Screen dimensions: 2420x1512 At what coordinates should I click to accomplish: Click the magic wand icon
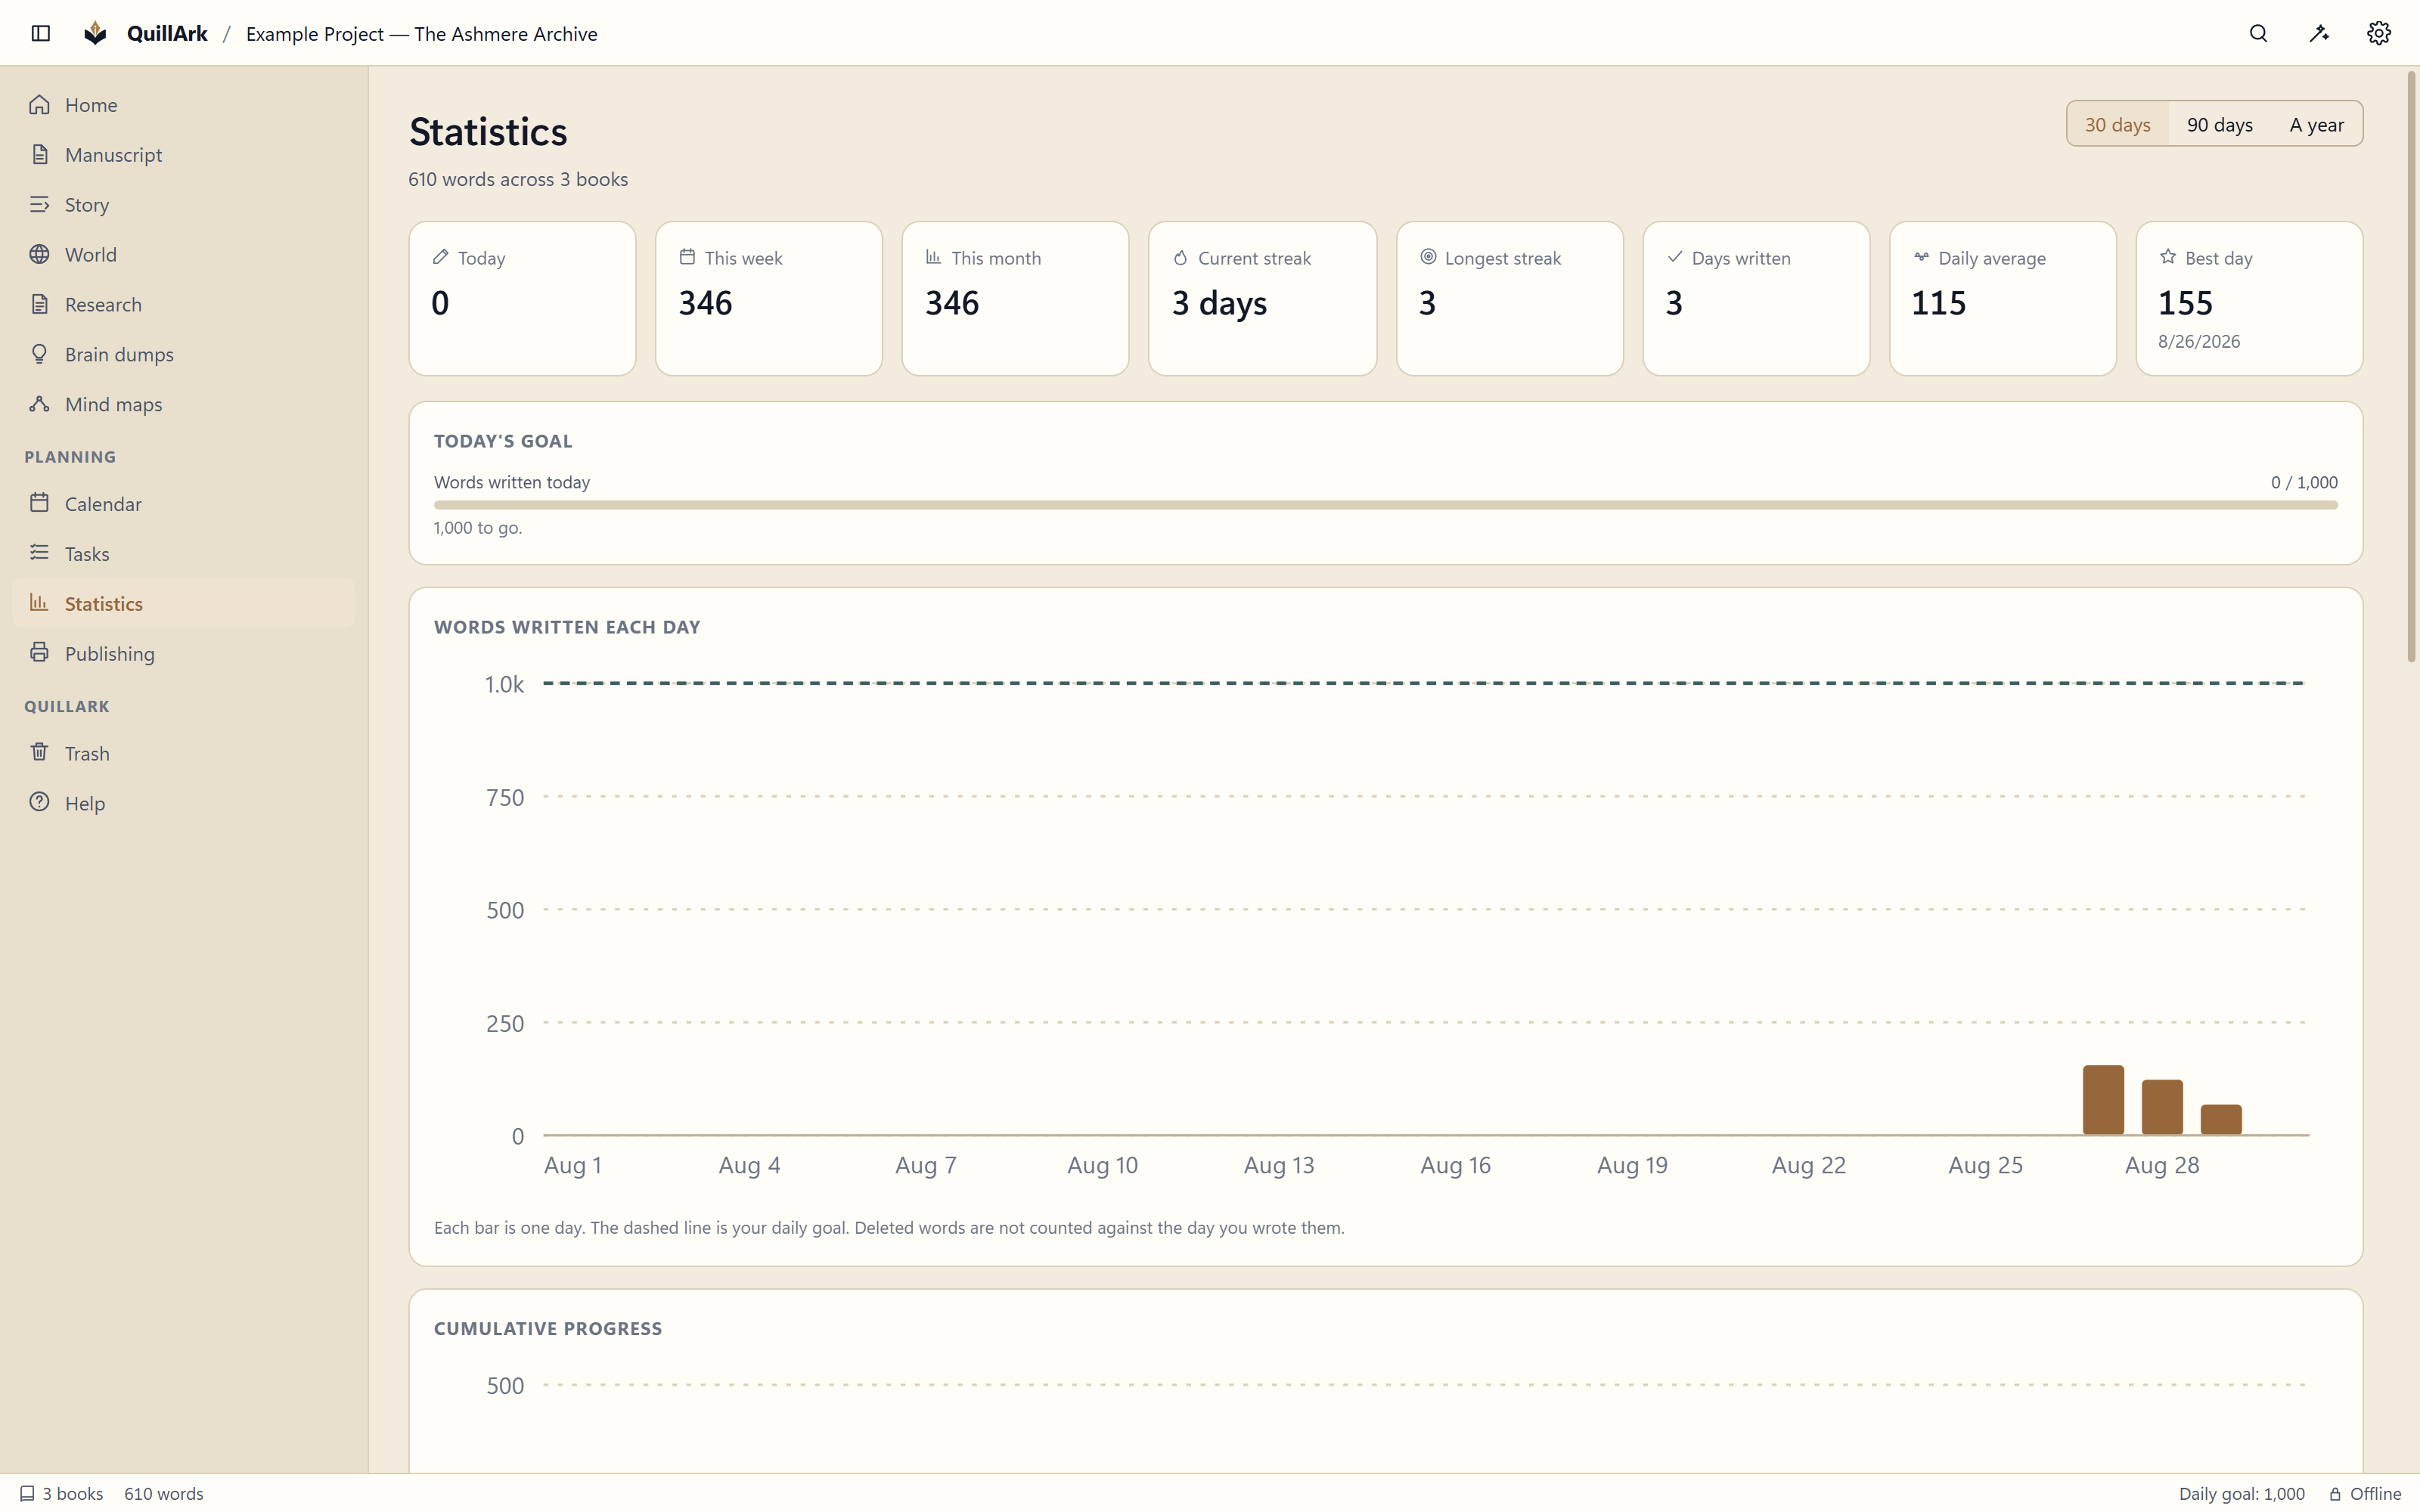tap(2319, 33)
